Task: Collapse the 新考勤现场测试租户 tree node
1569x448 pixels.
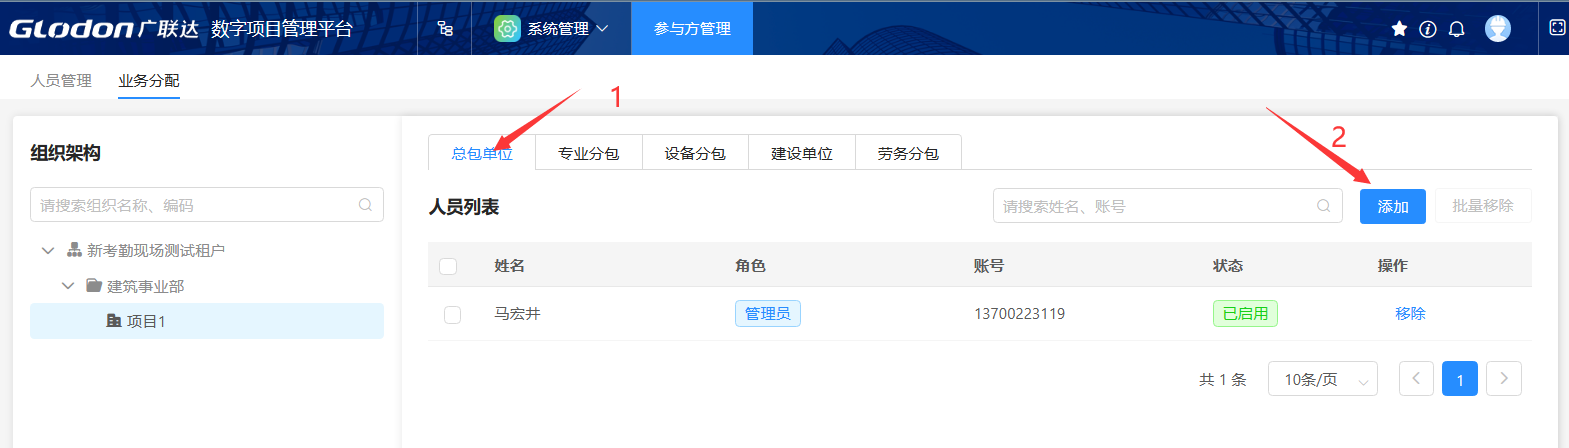Action: (48, 250)
